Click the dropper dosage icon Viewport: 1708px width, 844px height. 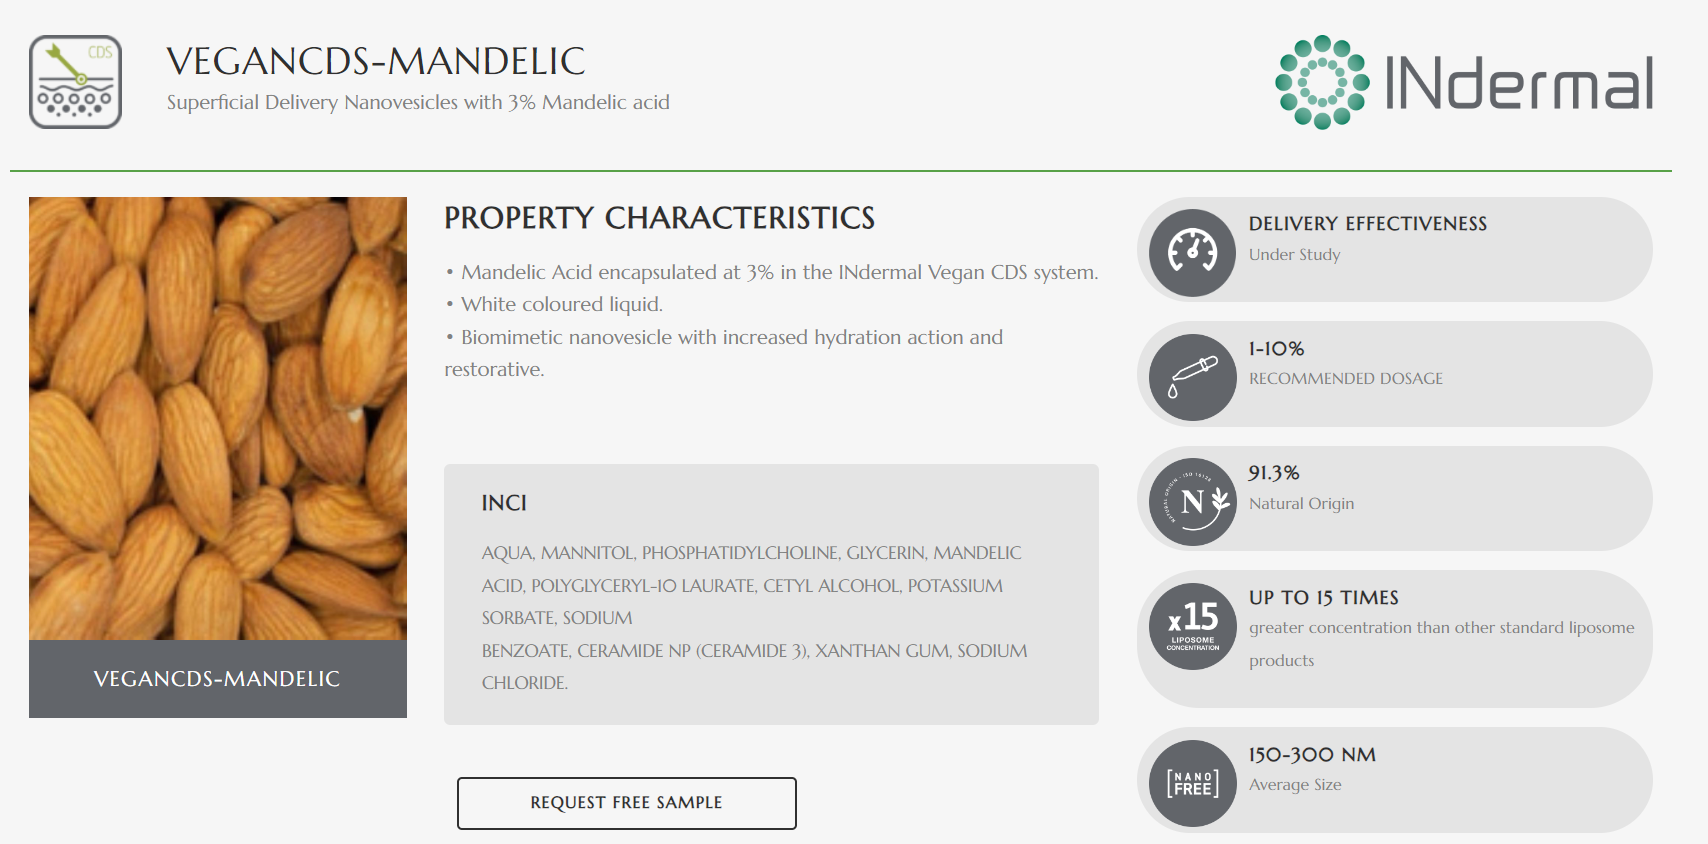coord(1192,377)
